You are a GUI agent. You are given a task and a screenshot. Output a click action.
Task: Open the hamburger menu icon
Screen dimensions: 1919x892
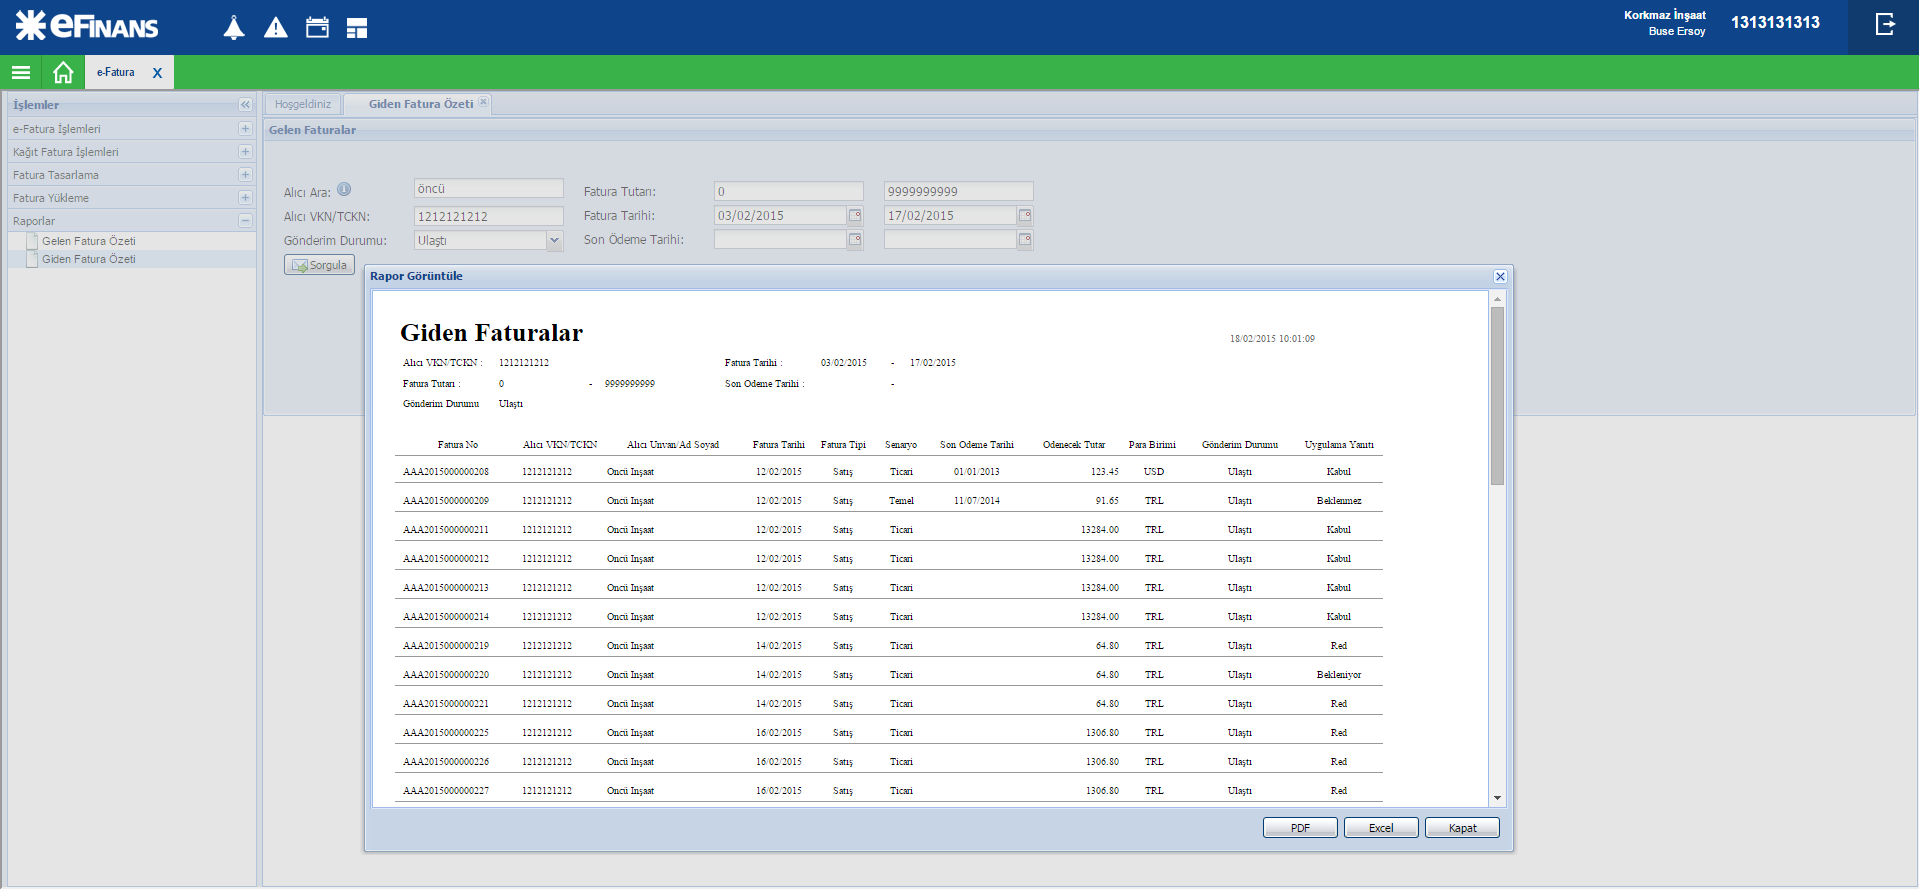click(x=21, y=72)
